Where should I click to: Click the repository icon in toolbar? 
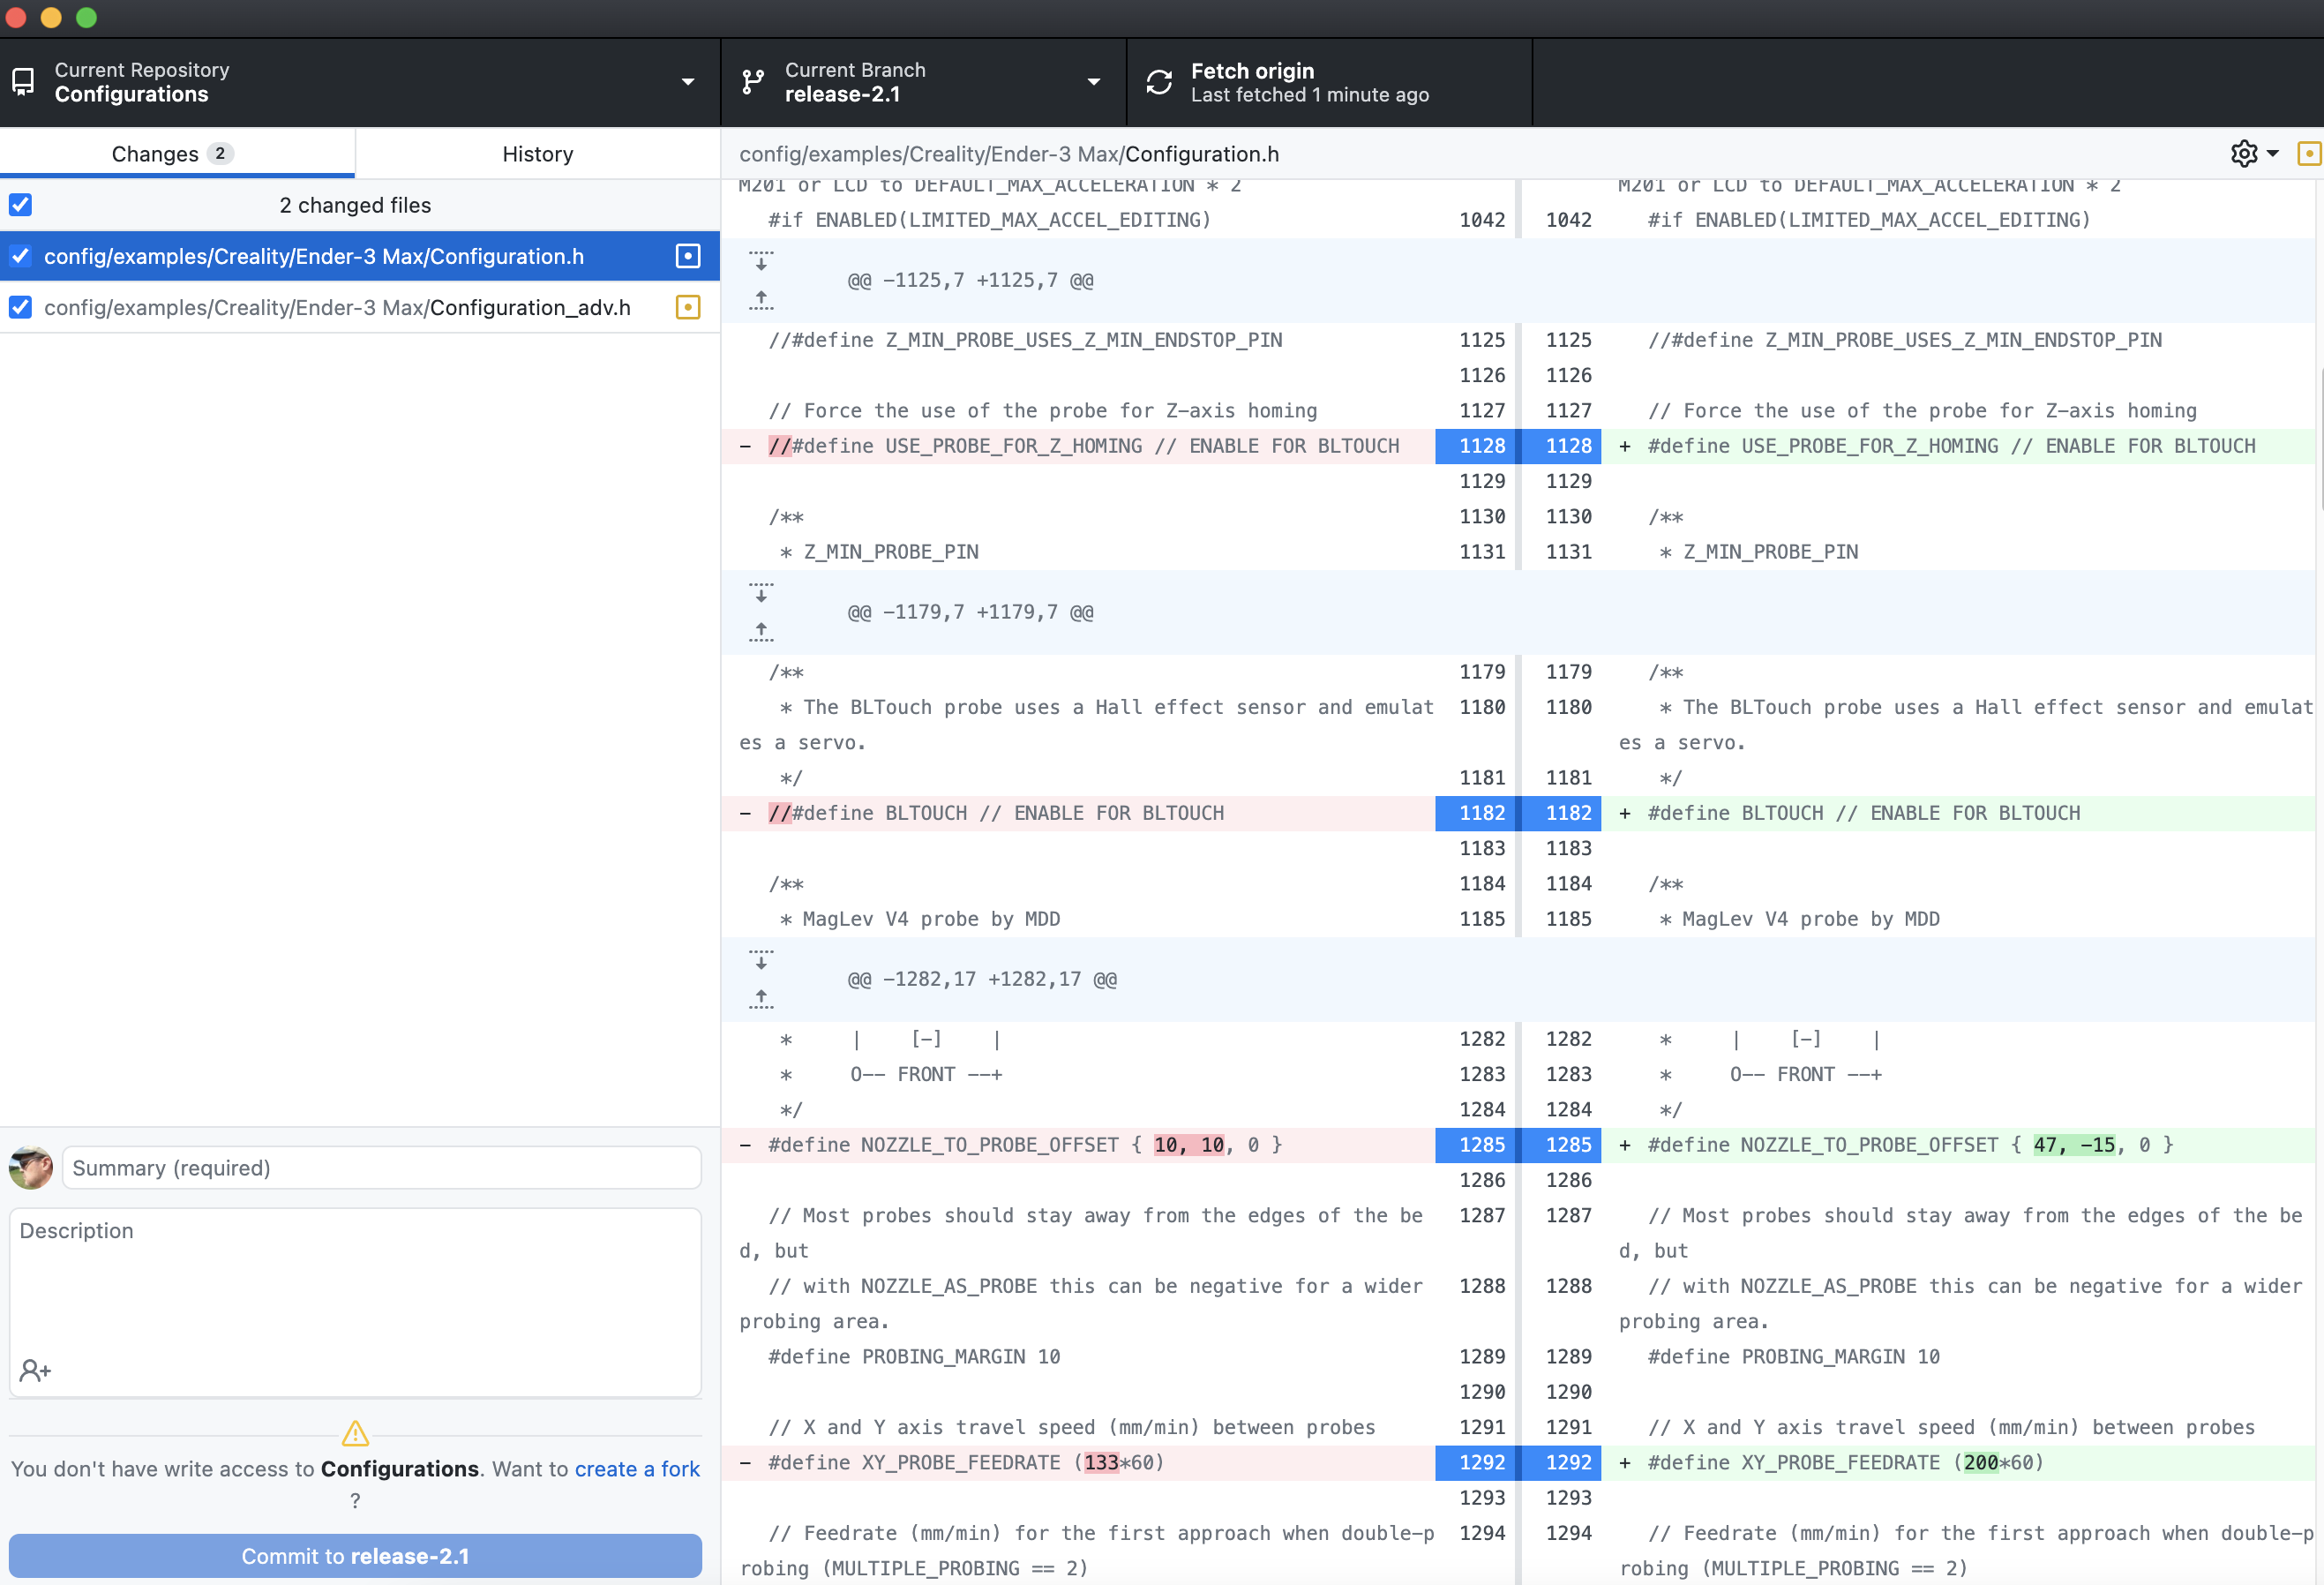click(x=23, y=82)
